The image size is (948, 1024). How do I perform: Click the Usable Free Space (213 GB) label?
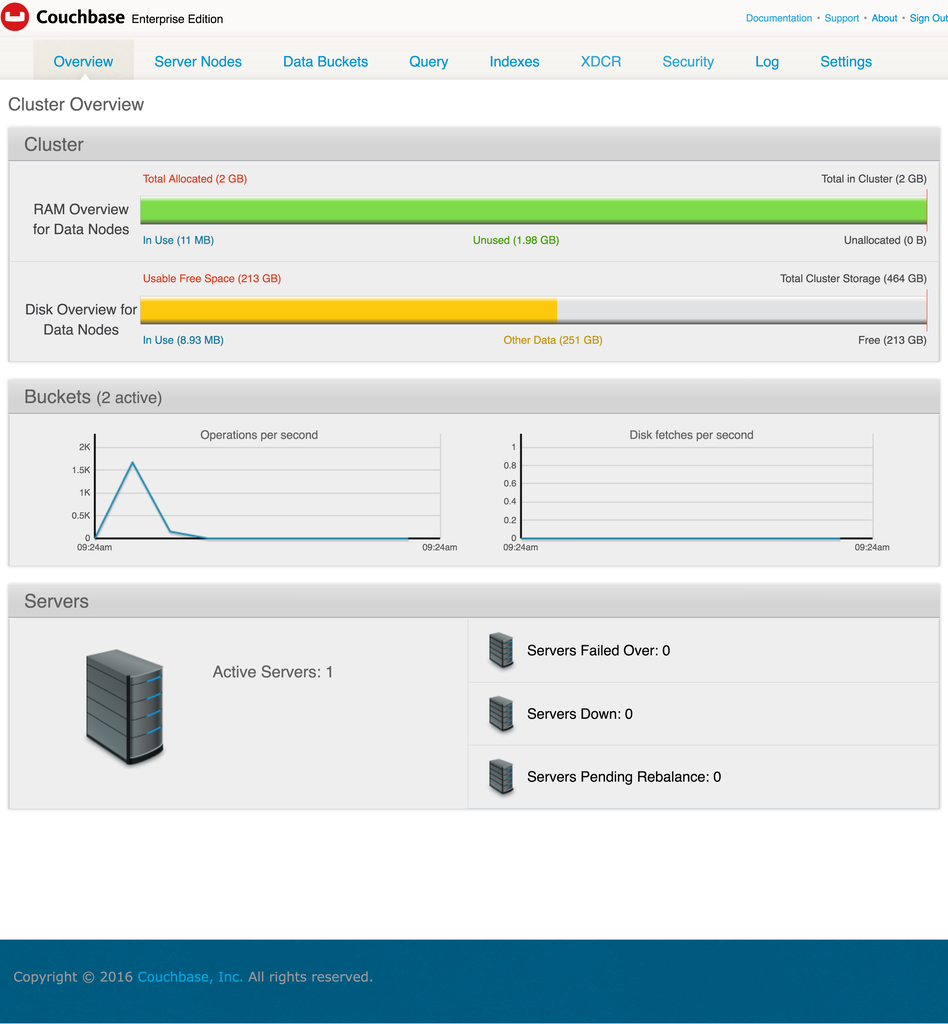click(212, 279)
